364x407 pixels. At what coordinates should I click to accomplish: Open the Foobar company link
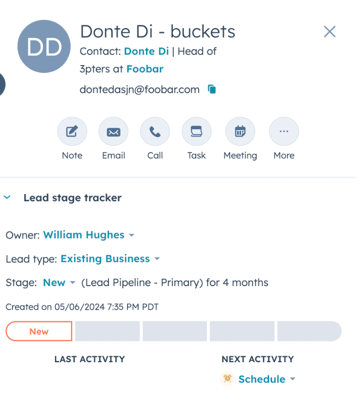145,69
